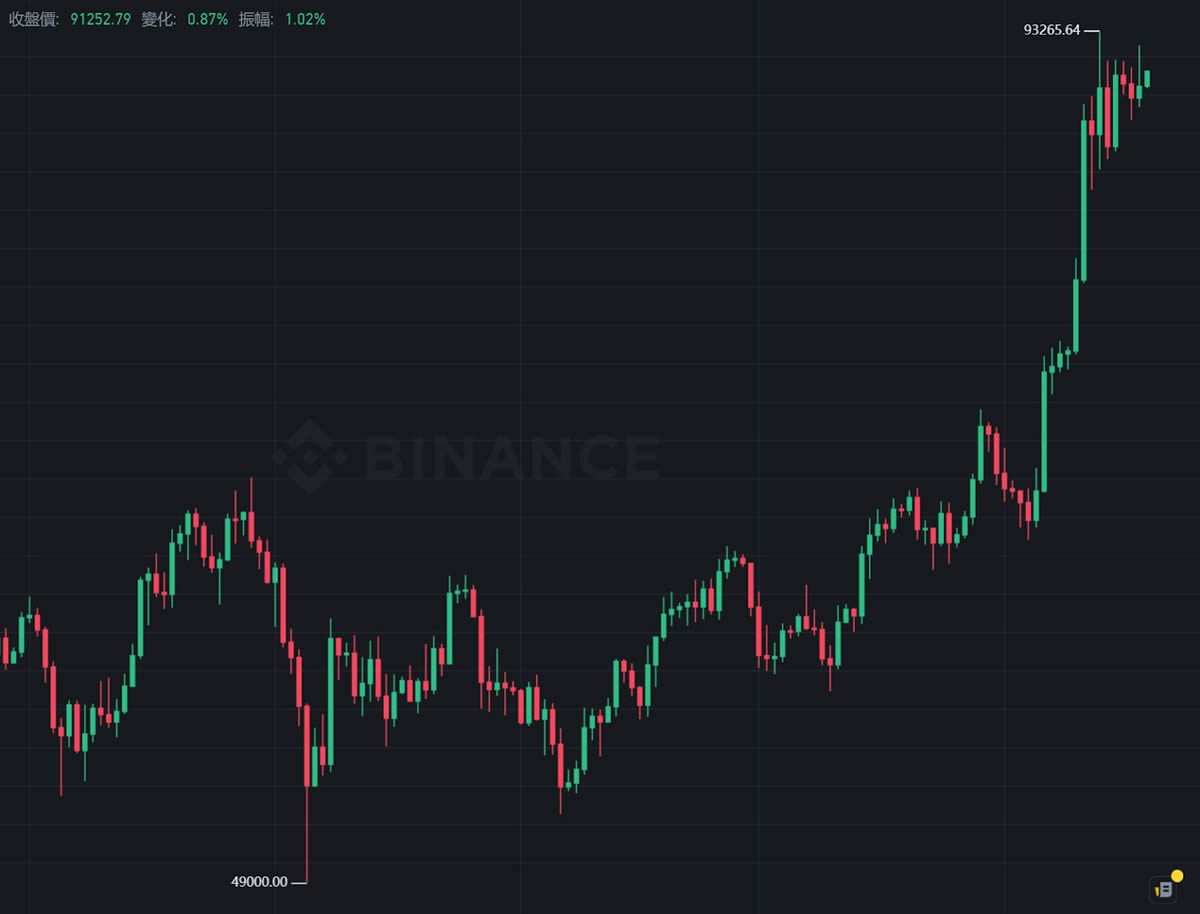Click the 變化 label
Image resolution: width=1200 pixels, height=914 pixels.
(x=159, y=19)
